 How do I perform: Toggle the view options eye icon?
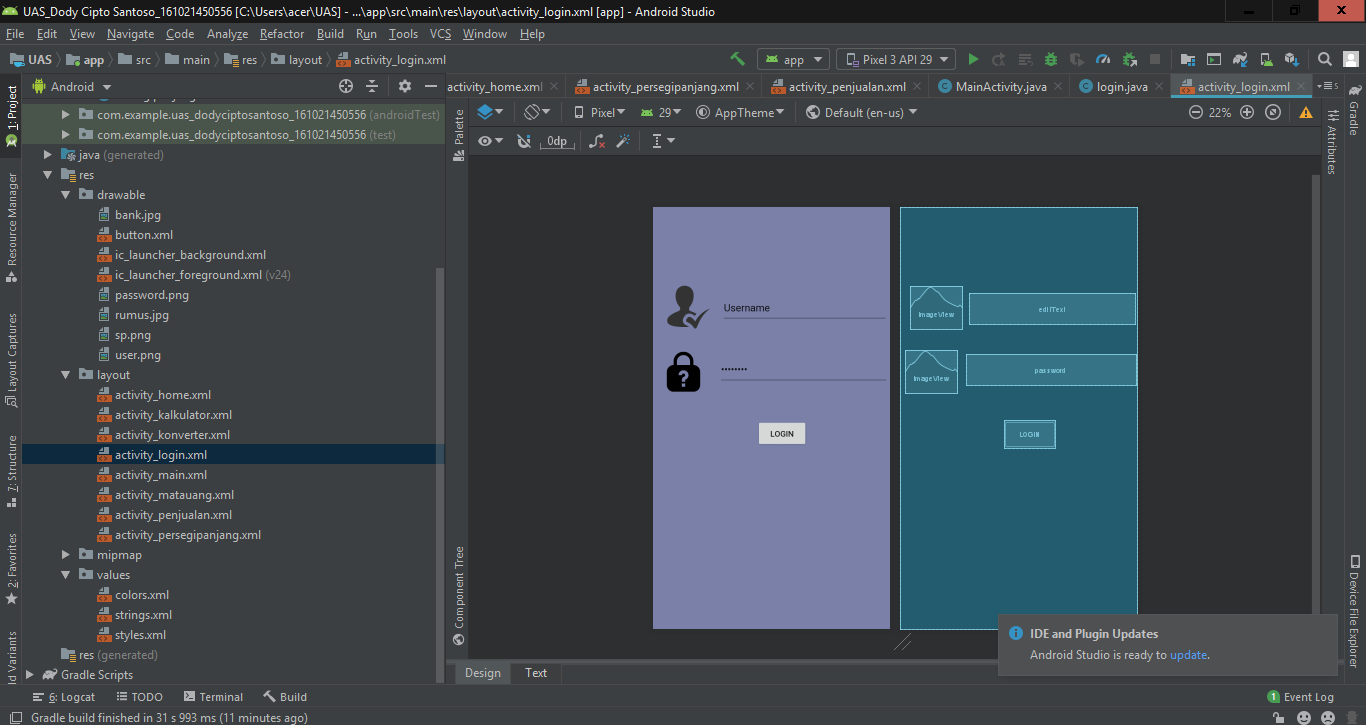[x=486, y=140]
